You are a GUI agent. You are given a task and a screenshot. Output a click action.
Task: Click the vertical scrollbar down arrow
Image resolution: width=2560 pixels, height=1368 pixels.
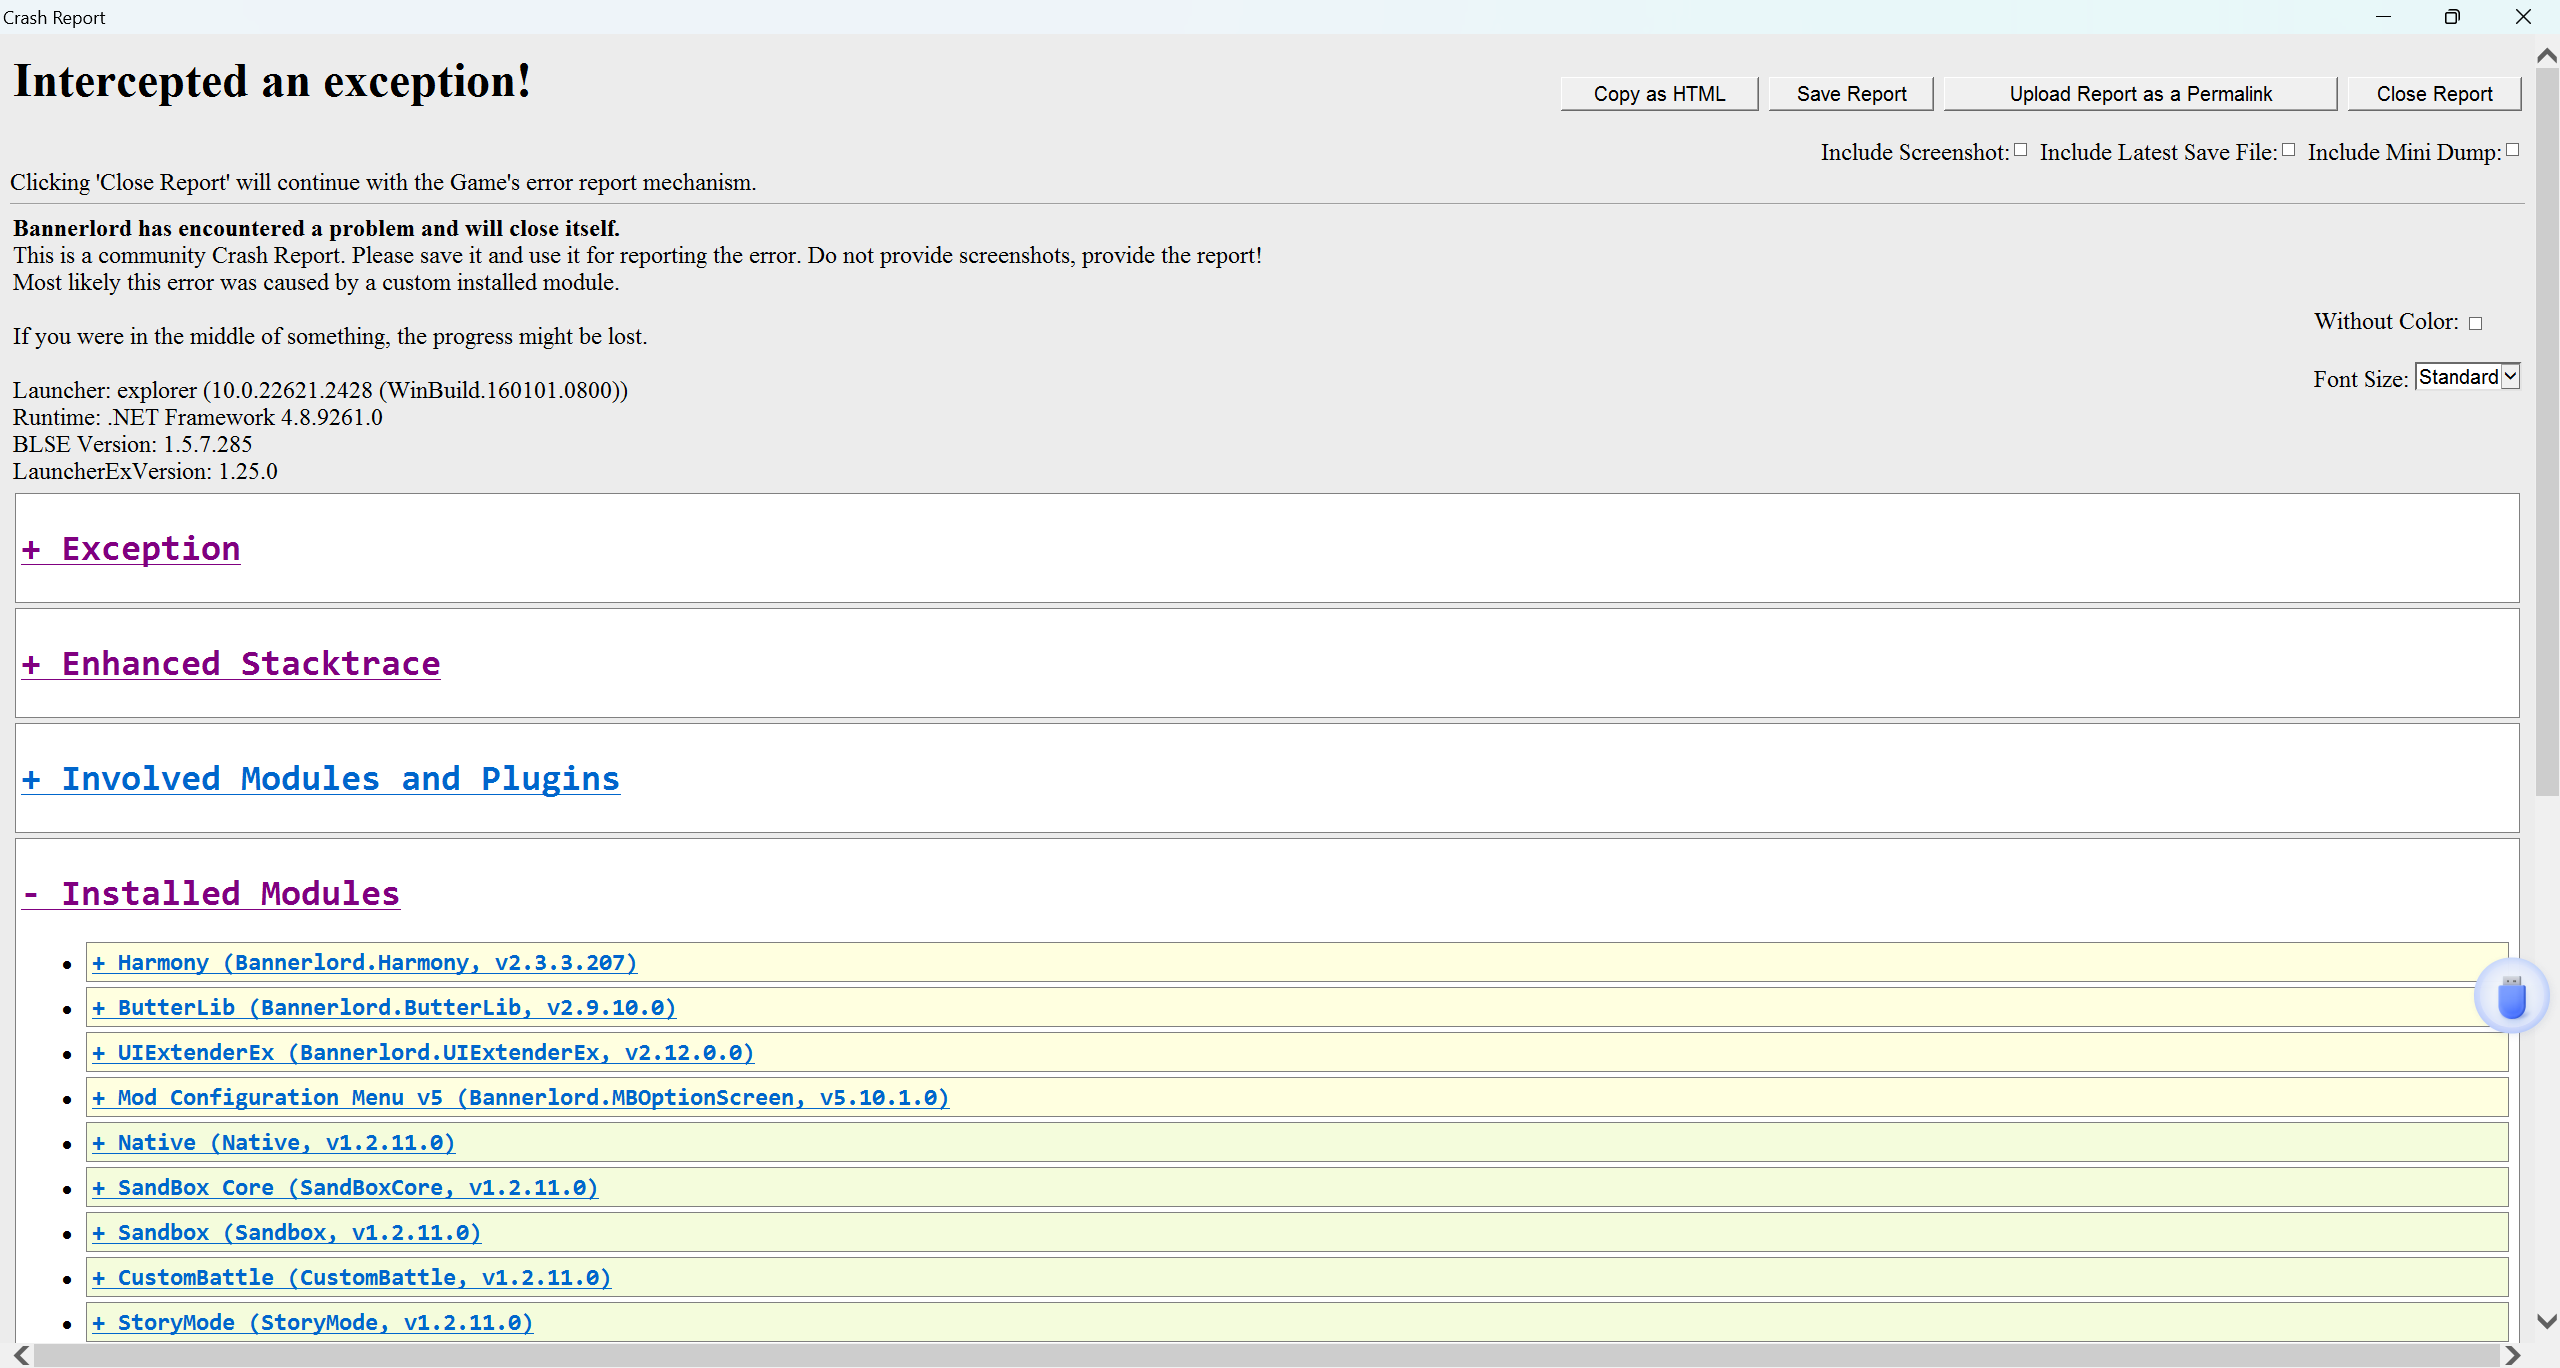tap(2547, 1321)
